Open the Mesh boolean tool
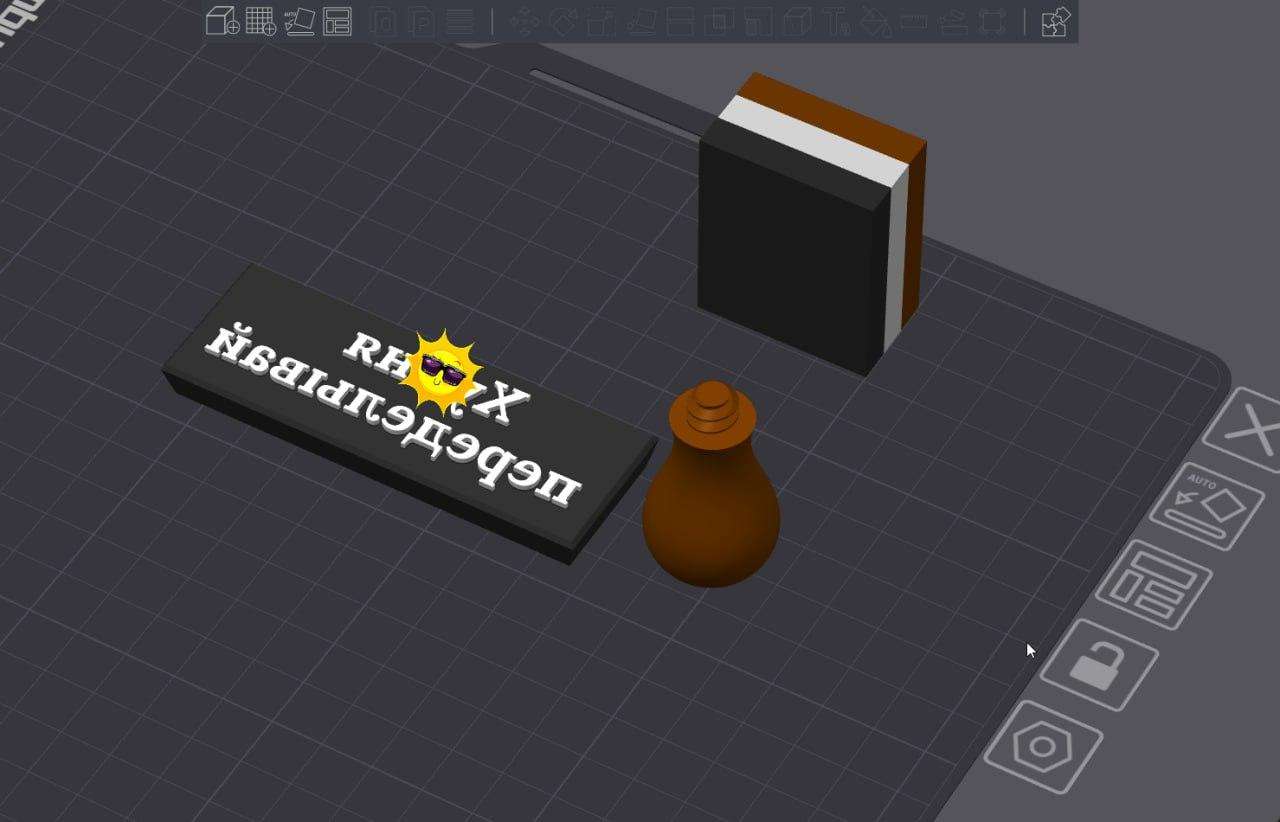Screen dimensions: 1280x822 click(719, 21)
